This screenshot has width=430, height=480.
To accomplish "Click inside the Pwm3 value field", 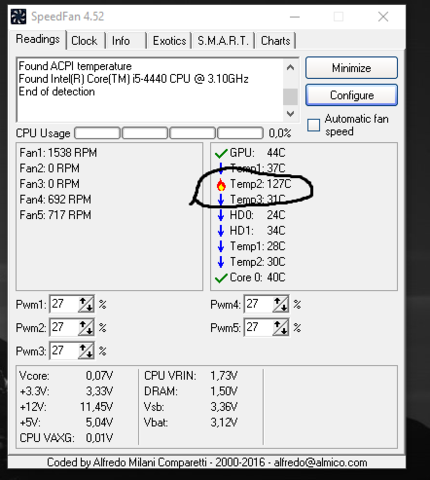I will (64, 351).
